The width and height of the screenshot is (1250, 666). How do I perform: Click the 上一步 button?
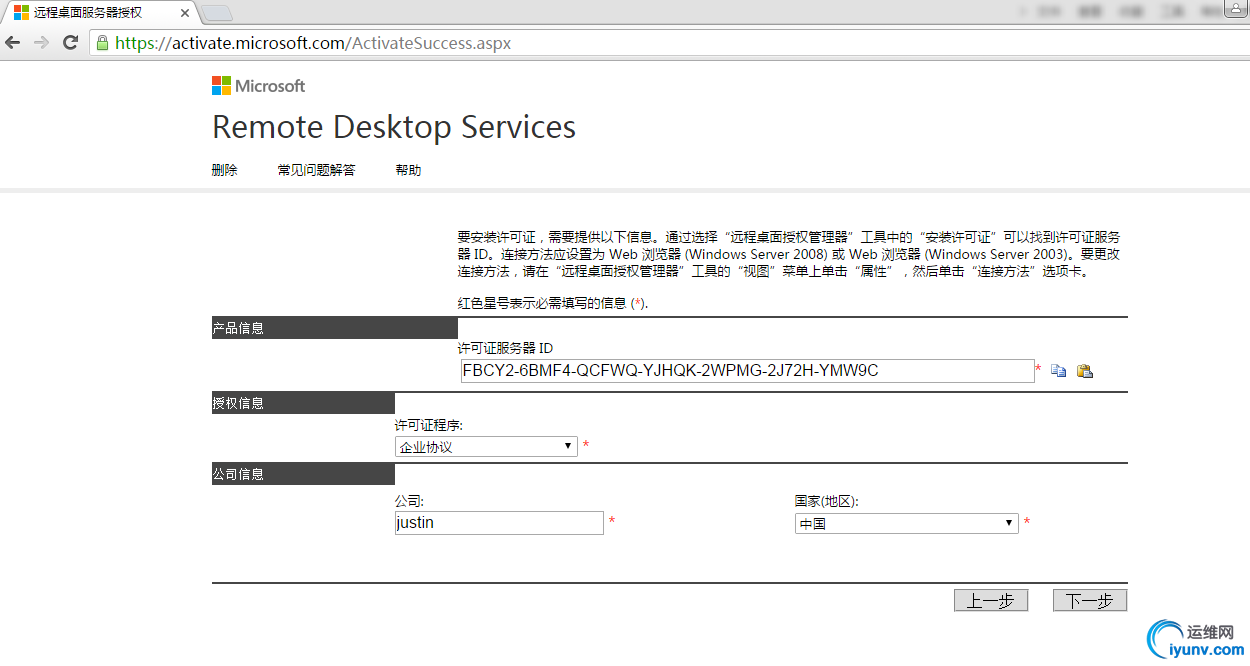pos(991,600)
